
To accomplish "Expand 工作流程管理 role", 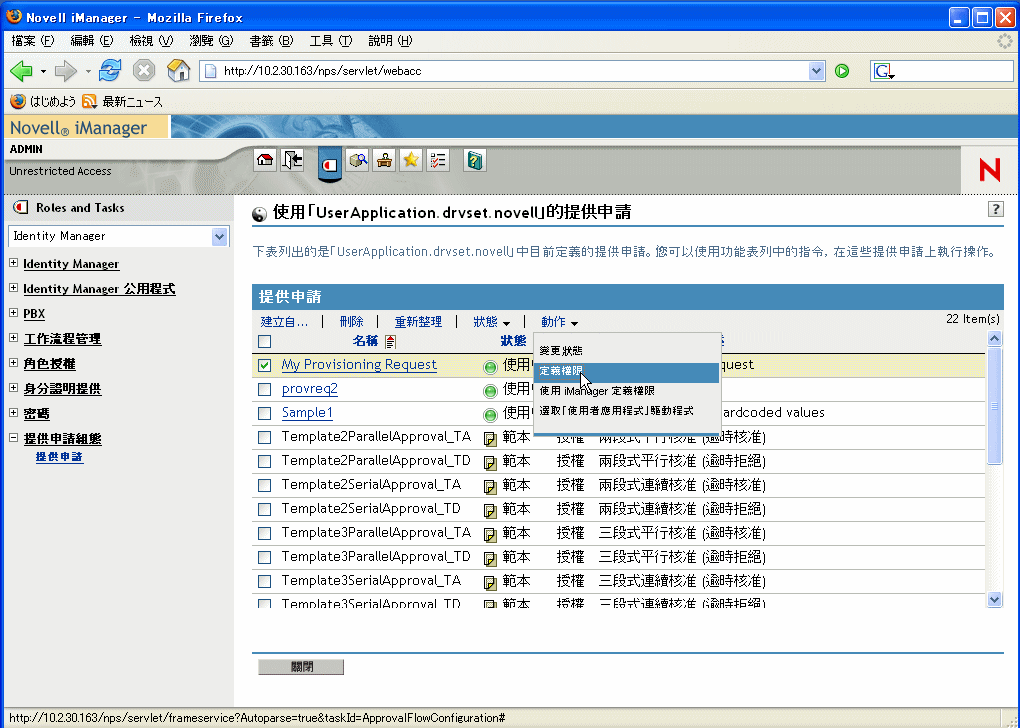I will pyautogui.click(x=13, y=338).
